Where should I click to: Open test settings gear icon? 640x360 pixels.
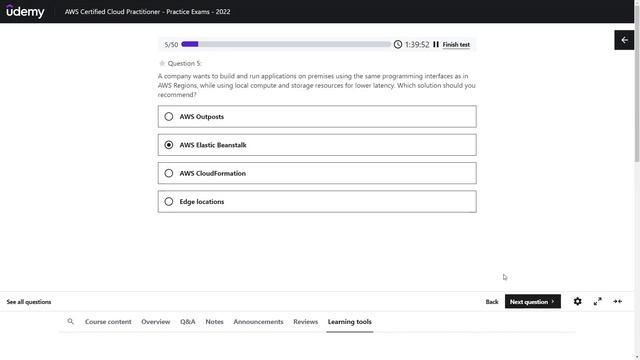coord(578,302)
